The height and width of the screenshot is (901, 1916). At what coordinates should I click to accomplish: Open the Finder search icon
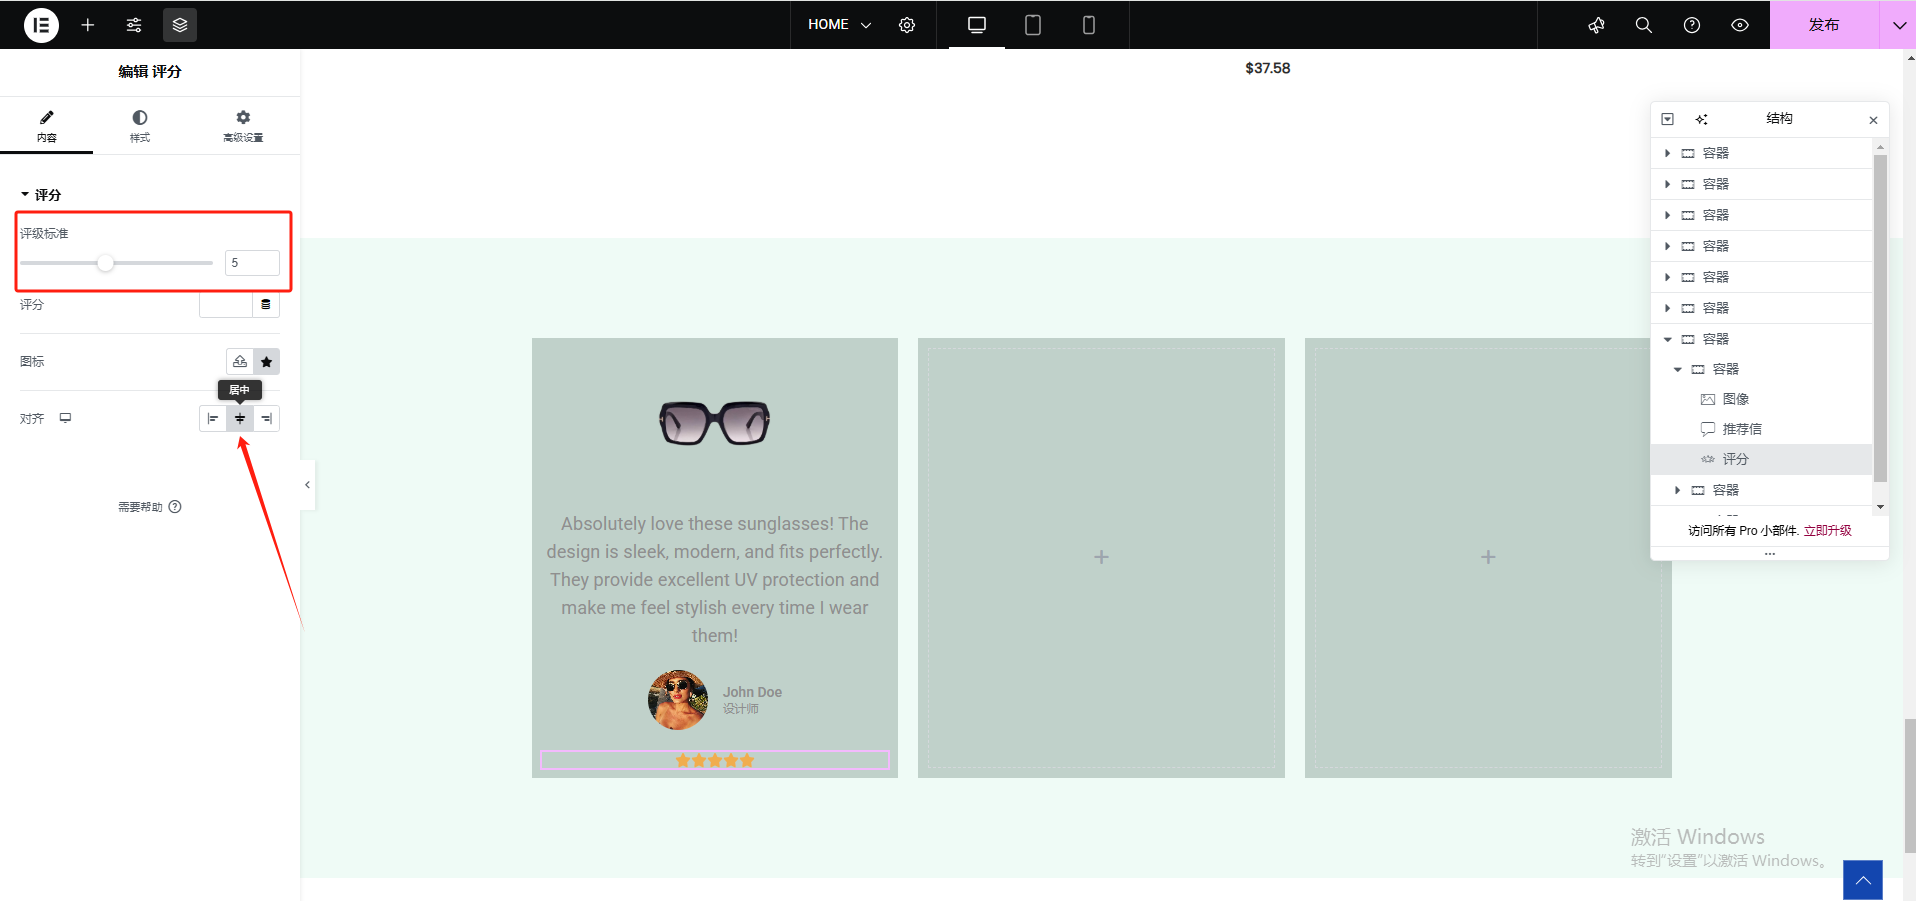click(x=1643, y=25)
